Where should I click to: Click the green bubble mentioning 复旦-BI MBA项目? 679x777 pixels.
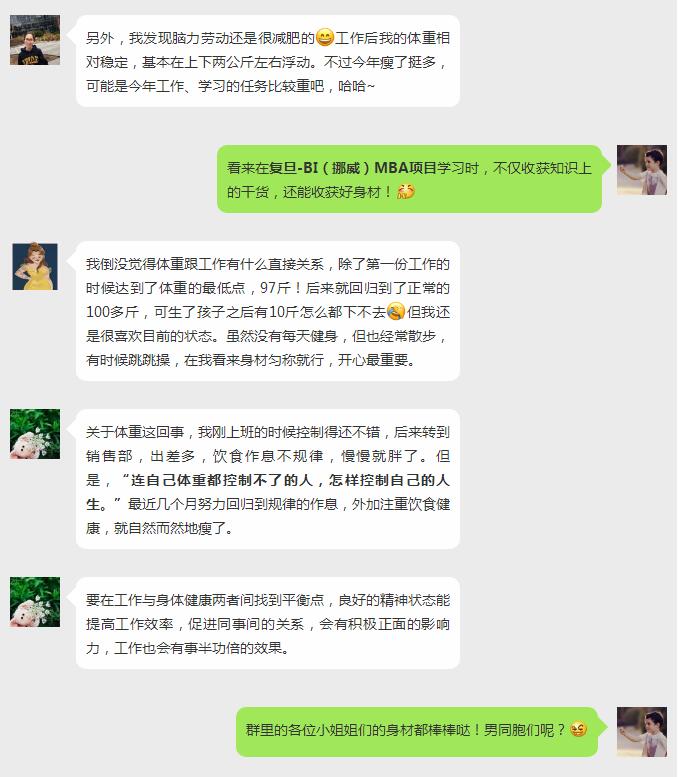[x=409, y=179]
